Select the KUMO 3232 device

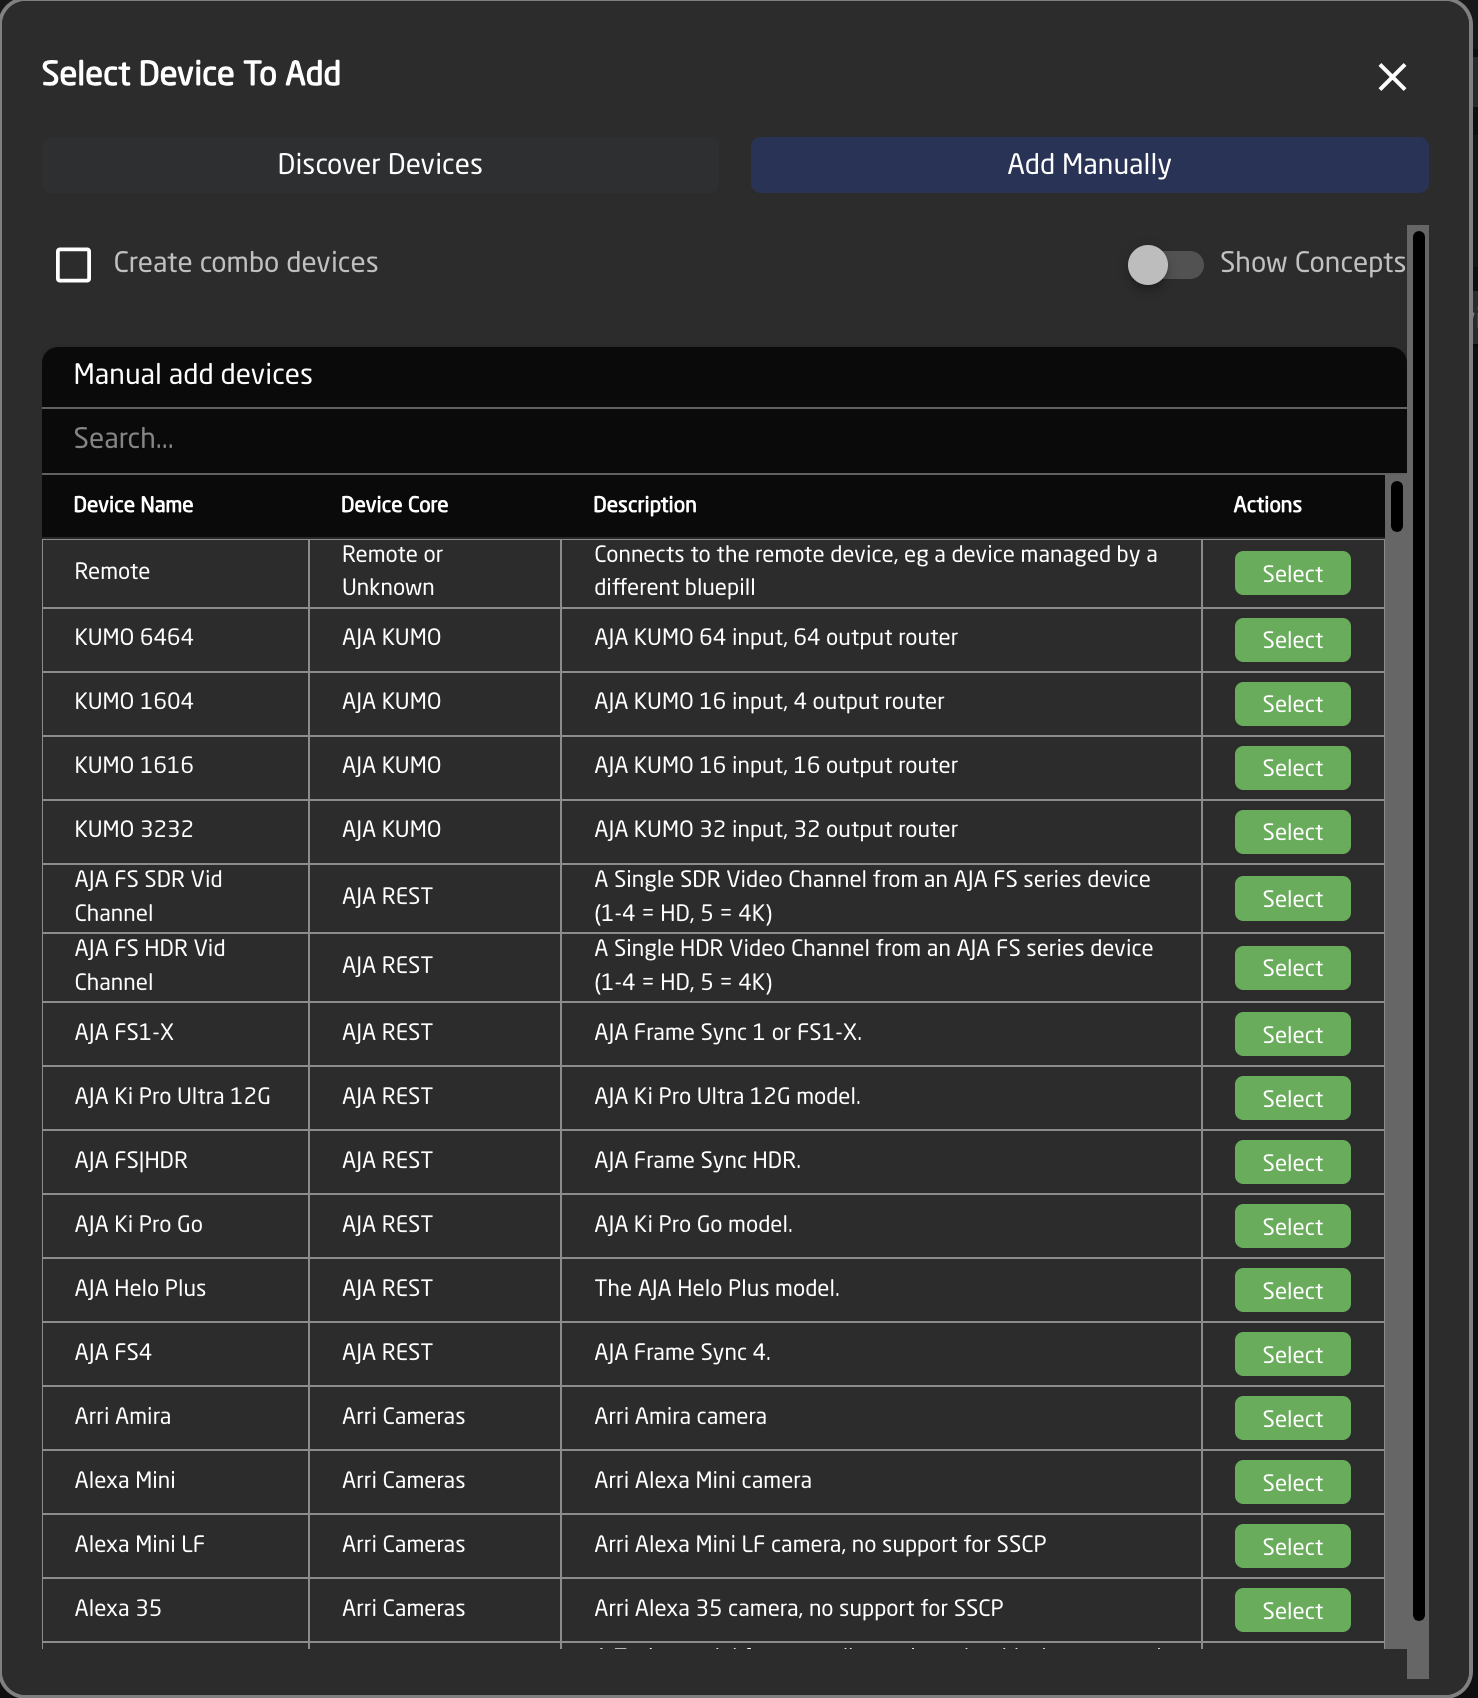[1292, 832]
